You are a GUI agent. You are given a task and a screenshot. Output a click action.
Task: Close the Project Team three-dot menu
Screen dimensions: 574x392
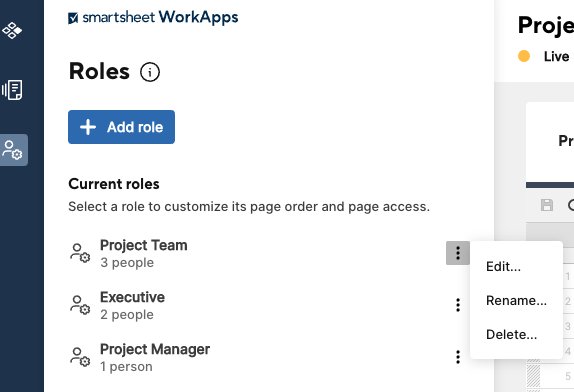[458, 253]
